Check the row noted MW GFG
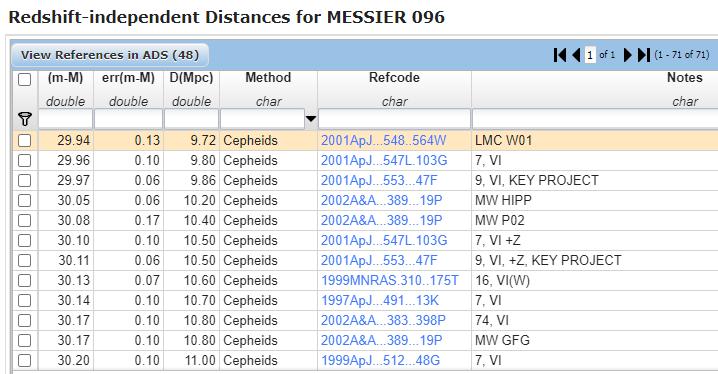Viewport: 718px width, 374px height. coord(24,341)
